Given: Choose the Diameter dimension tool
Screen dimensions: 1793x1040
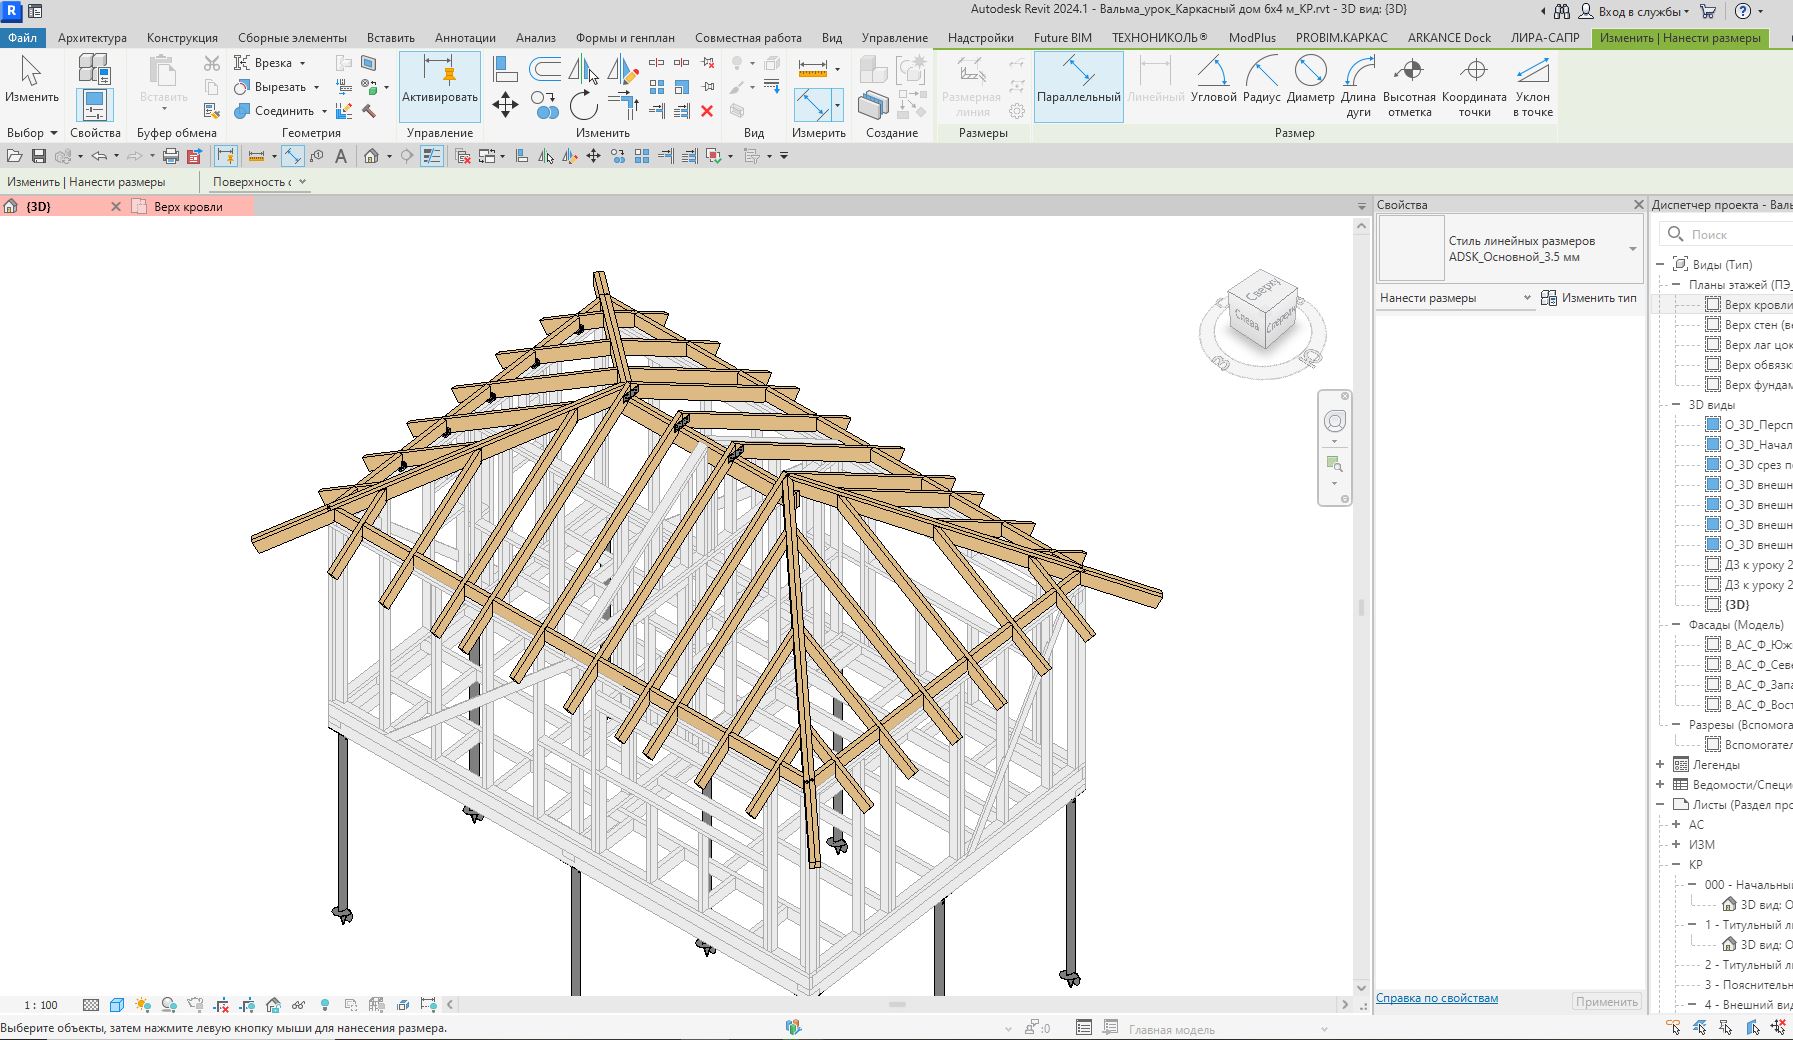Looking at the screenshot, I should [1311, 84].
